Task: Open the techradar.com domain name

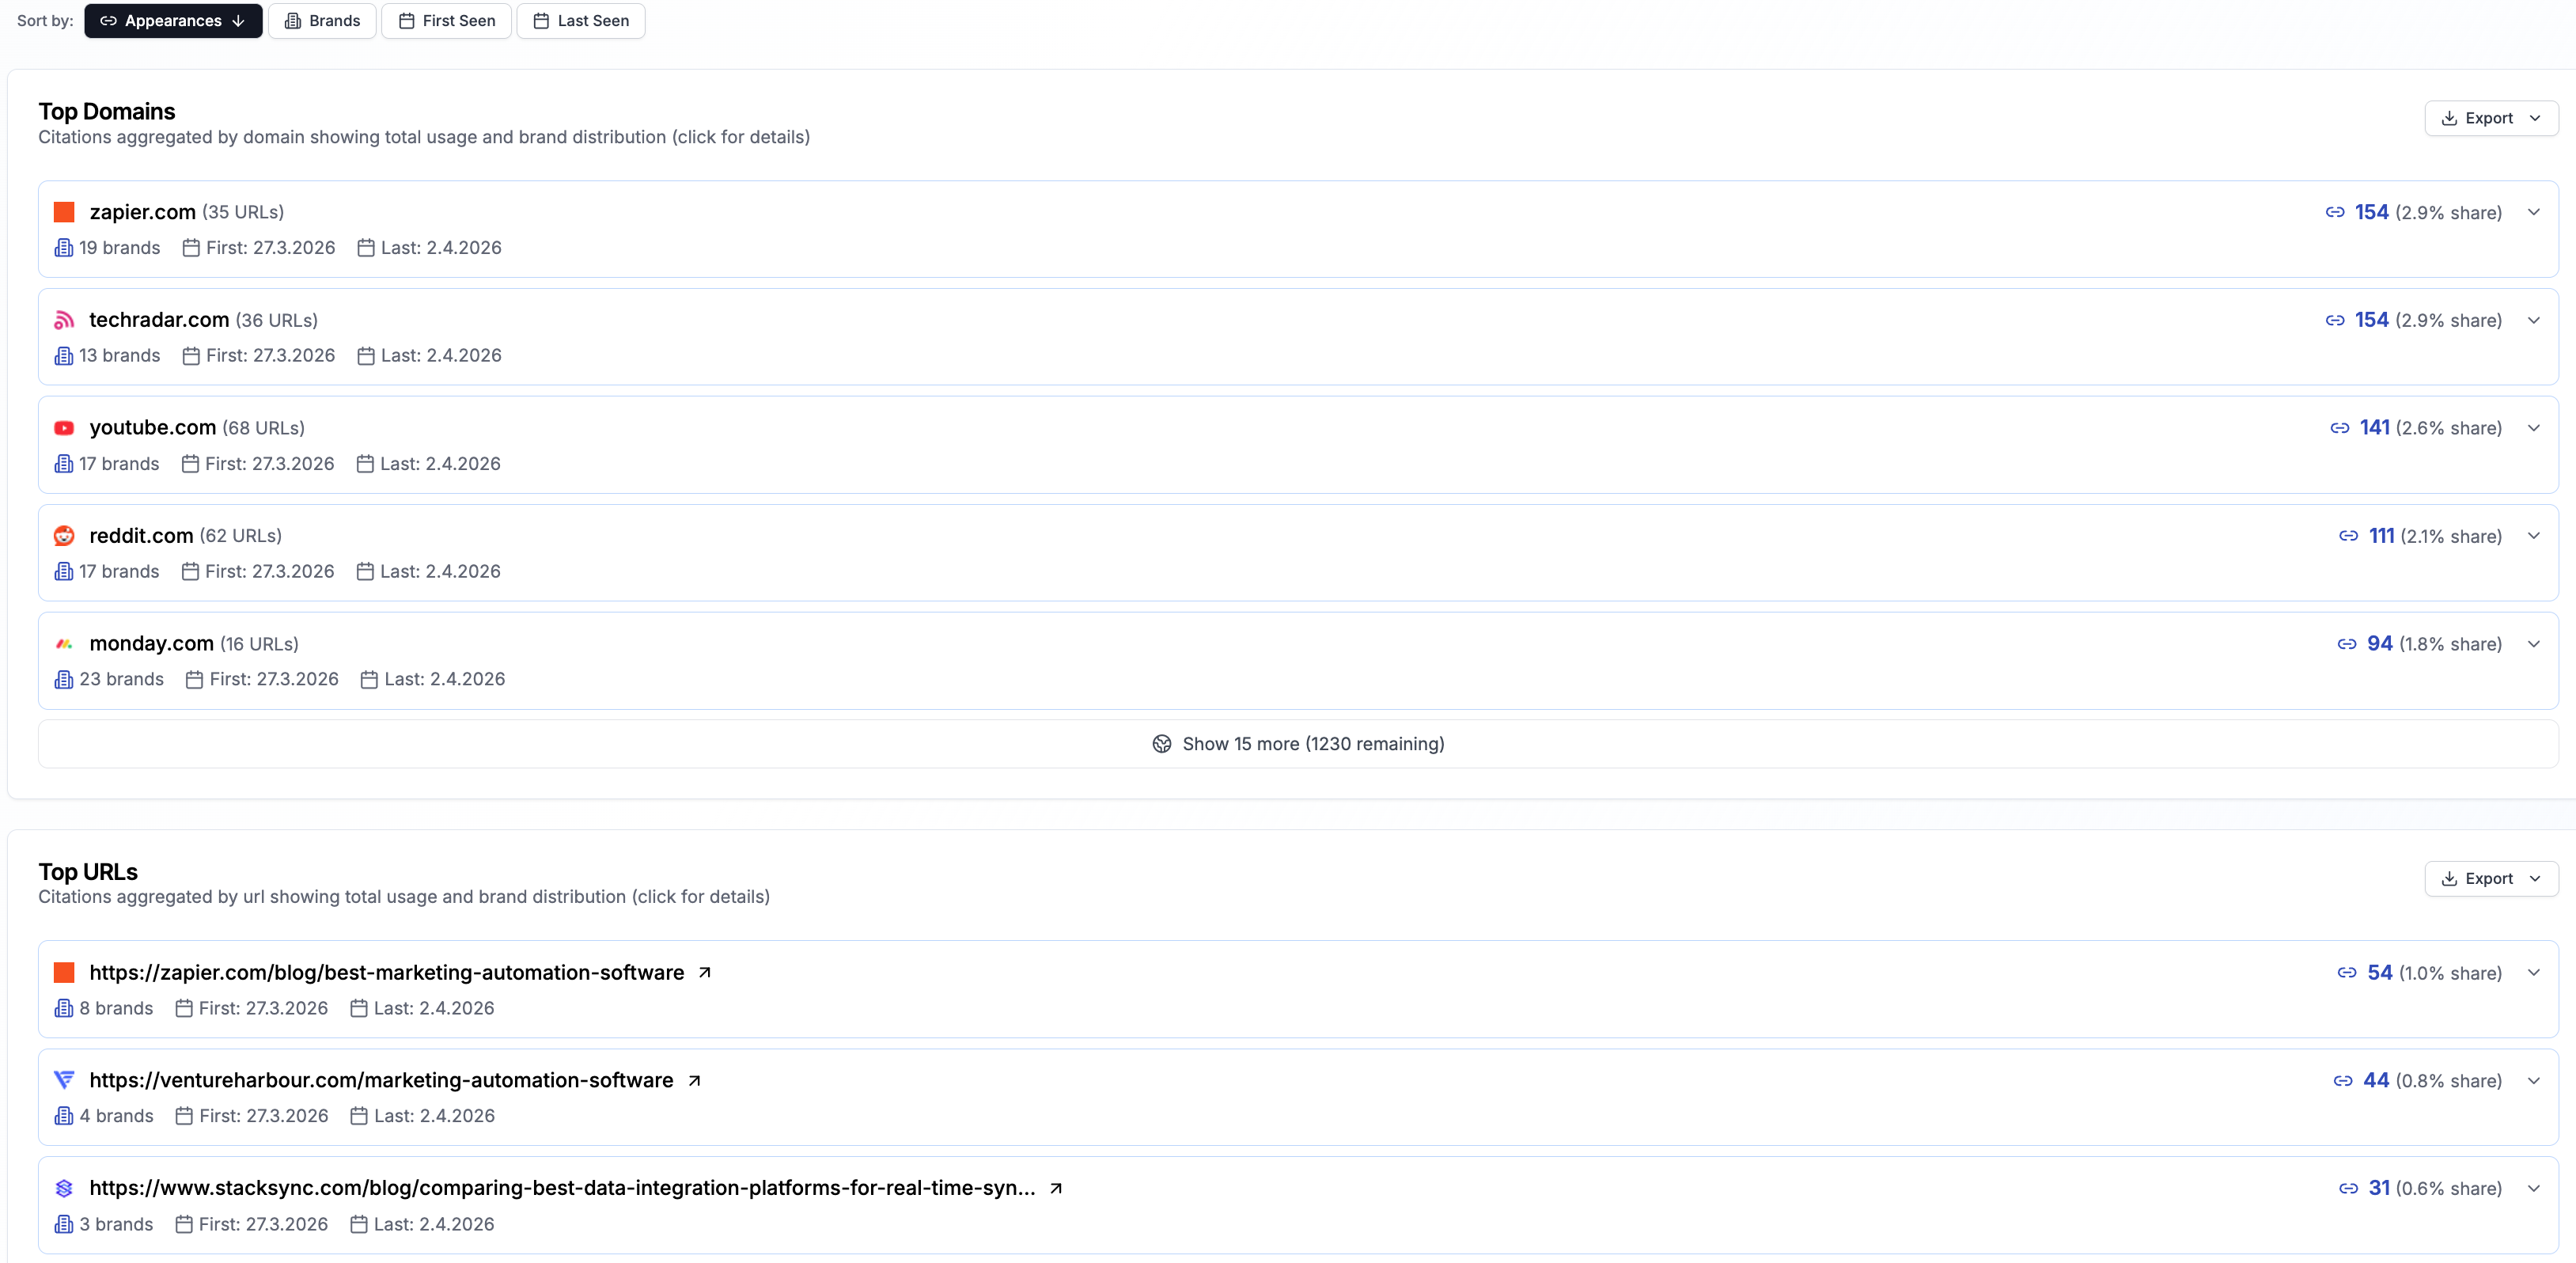Action: coord(159,320)
